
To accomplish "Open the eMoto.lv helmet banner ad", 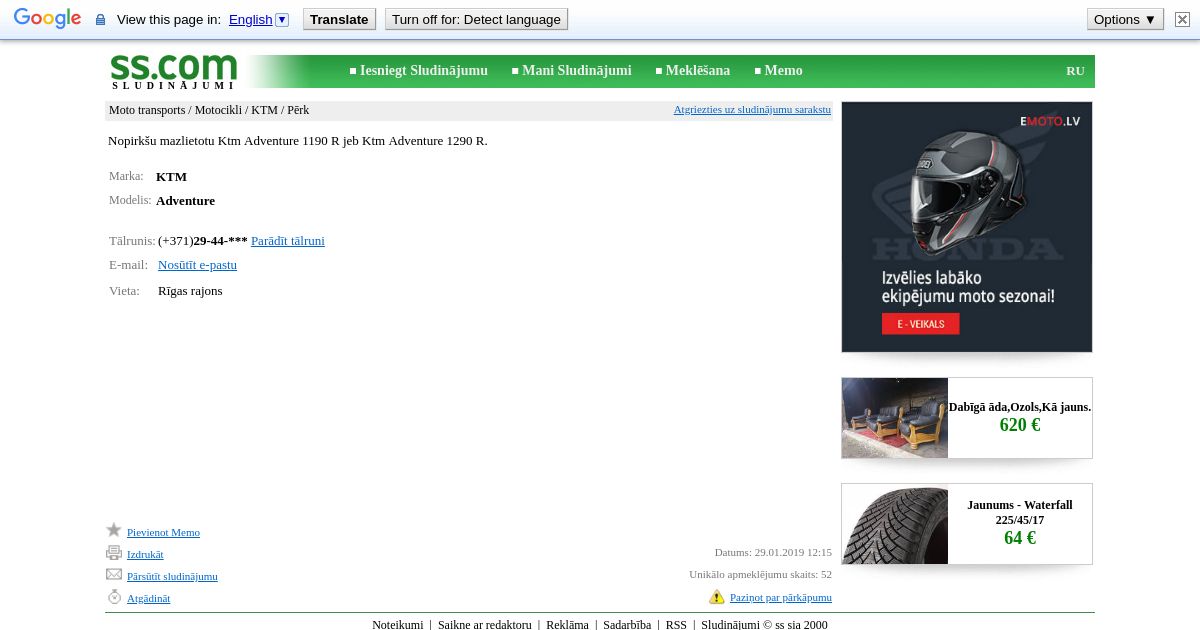I will tap(967, 227).
